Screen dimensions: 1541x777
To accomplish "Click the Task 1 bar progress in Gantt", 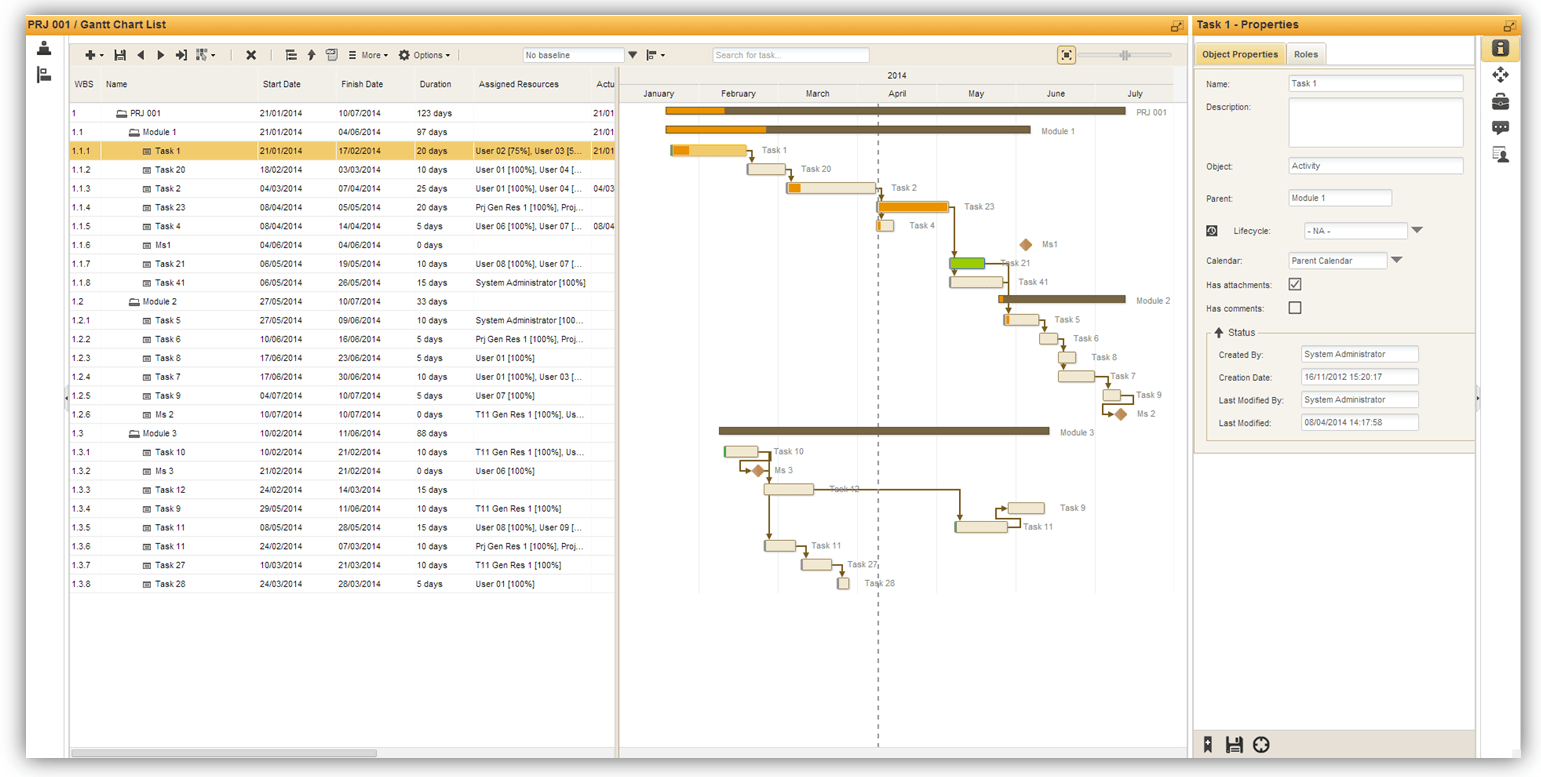I will (681, 150).
